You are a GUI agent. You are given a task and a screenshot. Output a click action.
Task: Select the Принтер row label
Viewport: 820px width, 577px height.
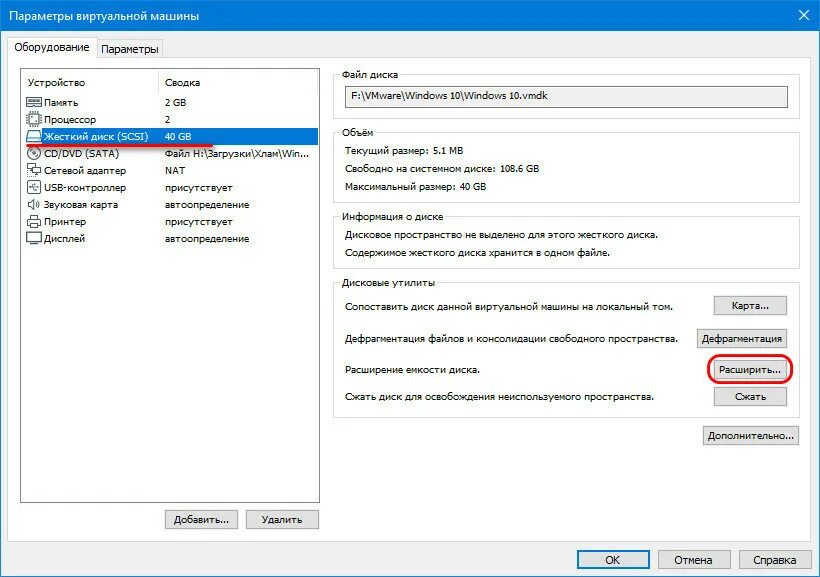coord(65,222)
